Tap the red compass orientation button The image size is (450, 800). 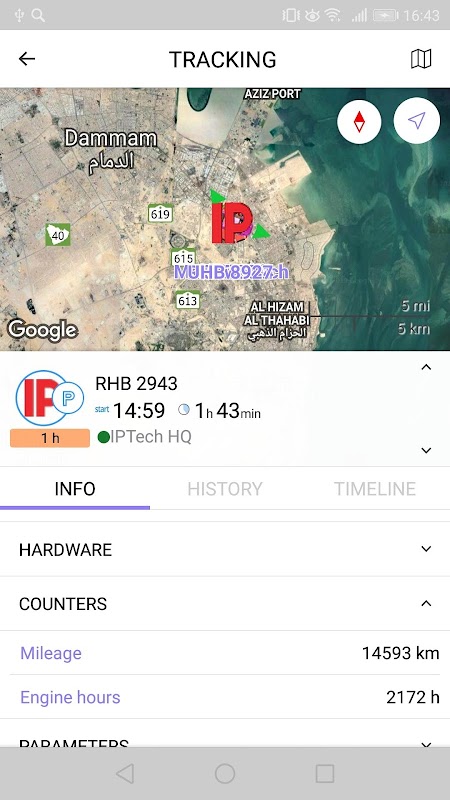359,121
